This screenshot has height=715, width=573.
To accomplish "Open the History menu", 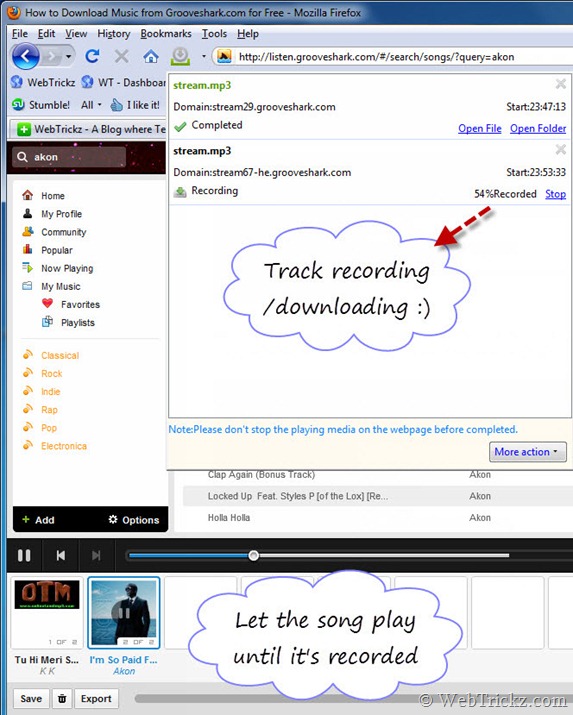I will (x=114, y=34).
